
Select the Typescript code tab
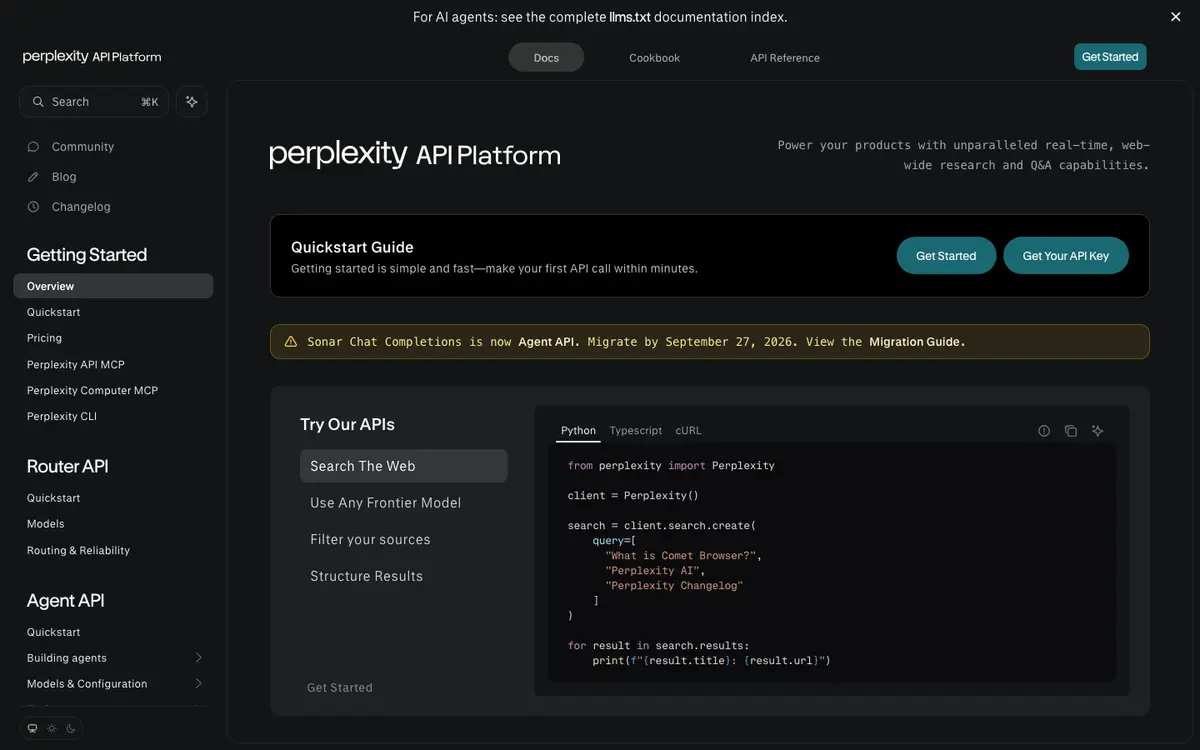coord(636,431)
